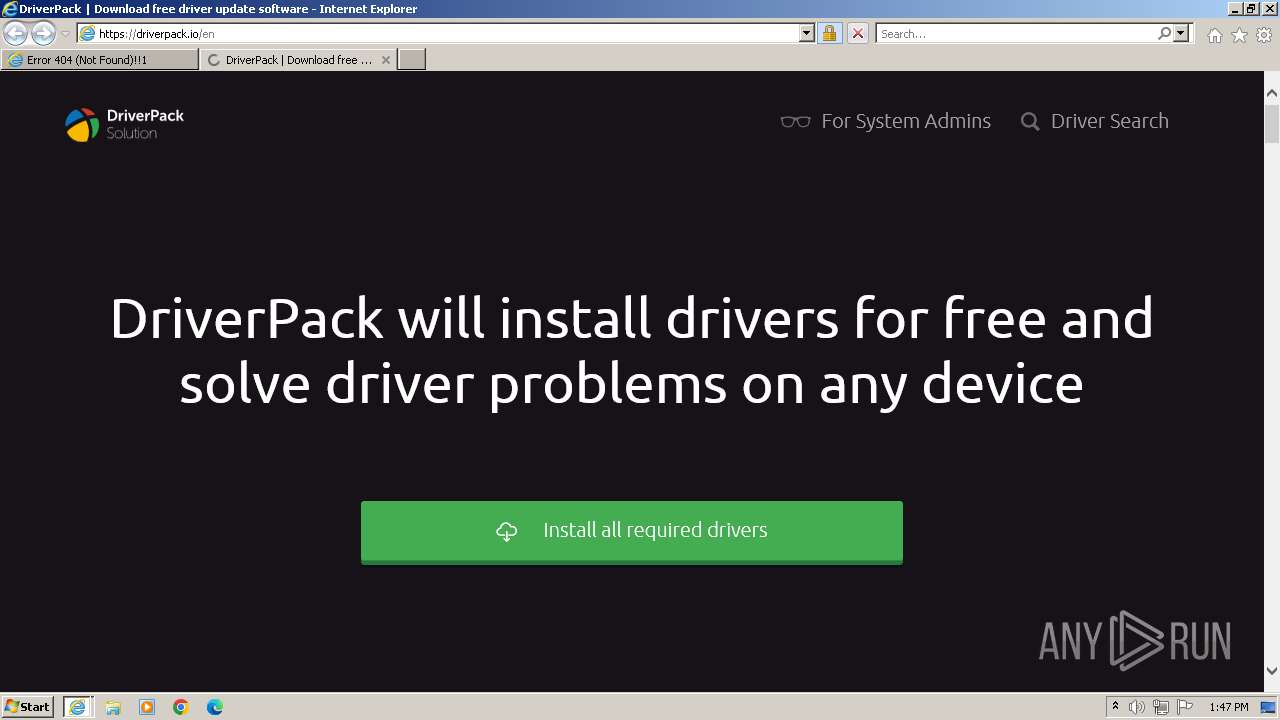The height and width of the screenshot is (720, 1280).
Task: Click the scrollbar up arrow
Action: [x=1271, y=93]
